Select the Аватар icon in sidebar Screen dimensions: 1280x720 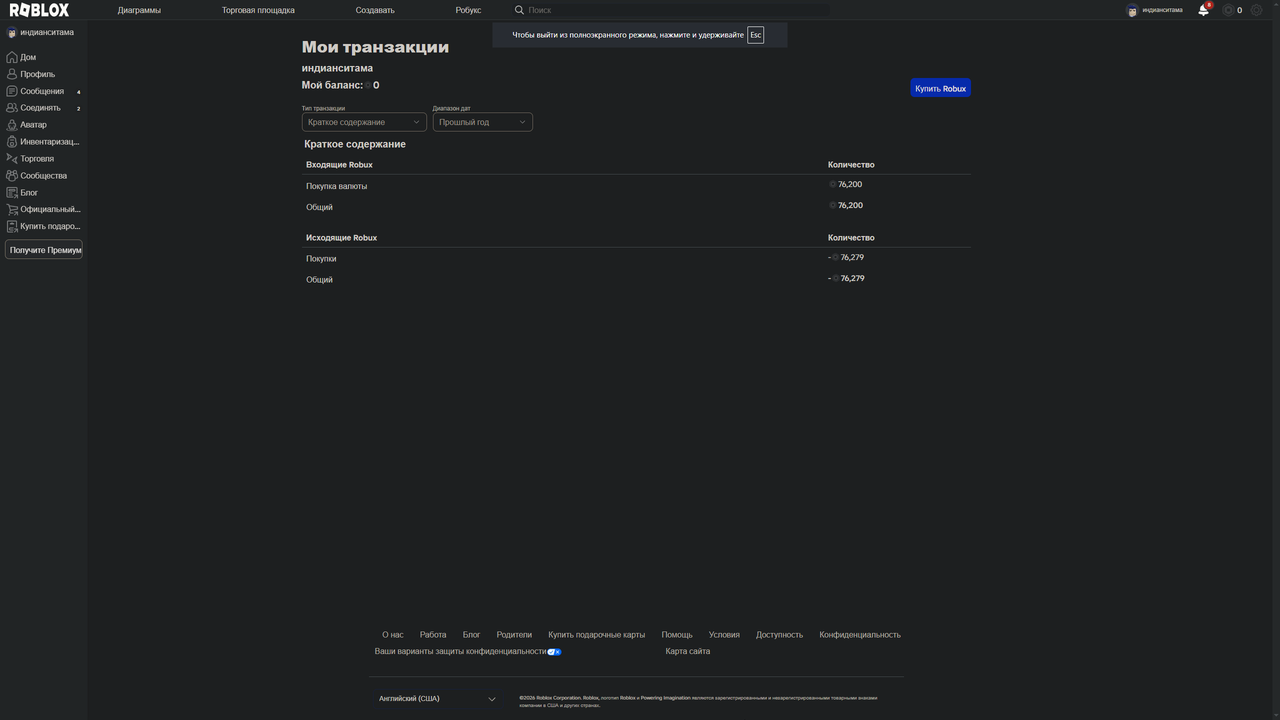click(x=12, y=124)
